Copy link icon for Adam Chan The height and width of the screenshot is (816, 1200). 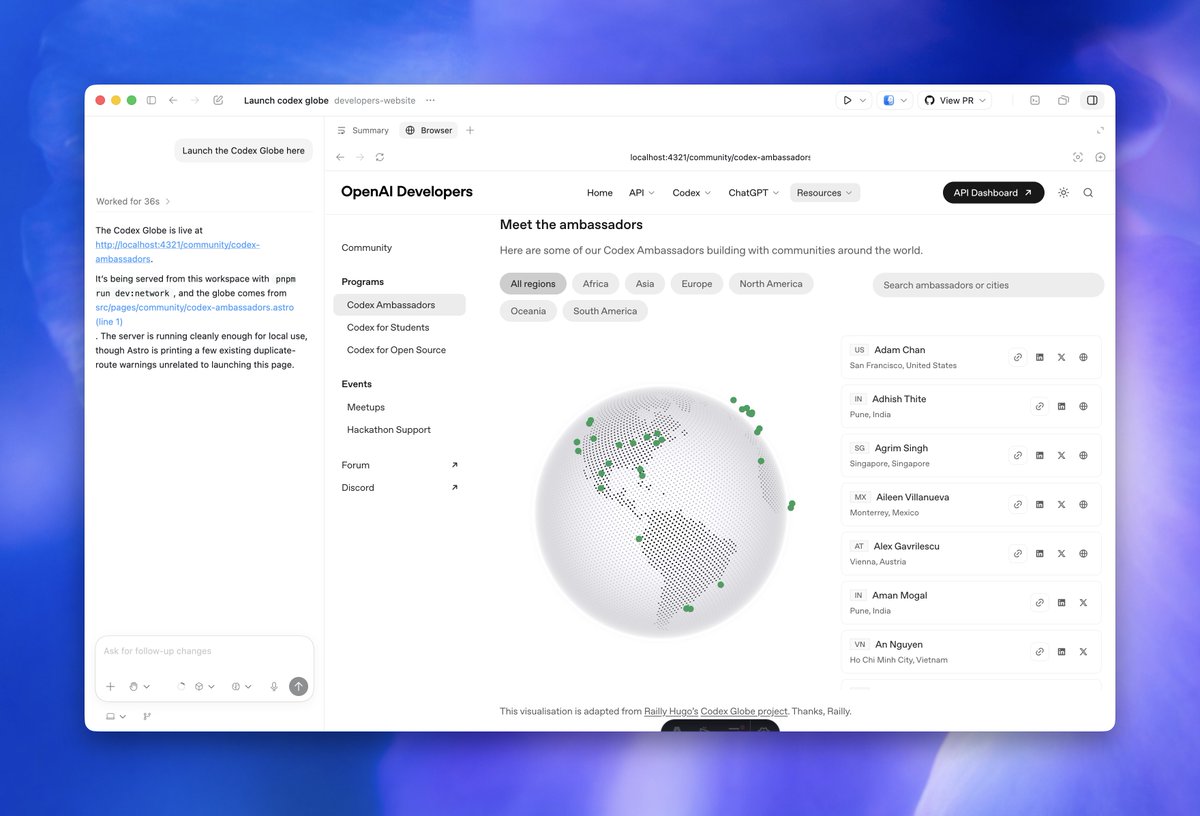pos(1018,357)
